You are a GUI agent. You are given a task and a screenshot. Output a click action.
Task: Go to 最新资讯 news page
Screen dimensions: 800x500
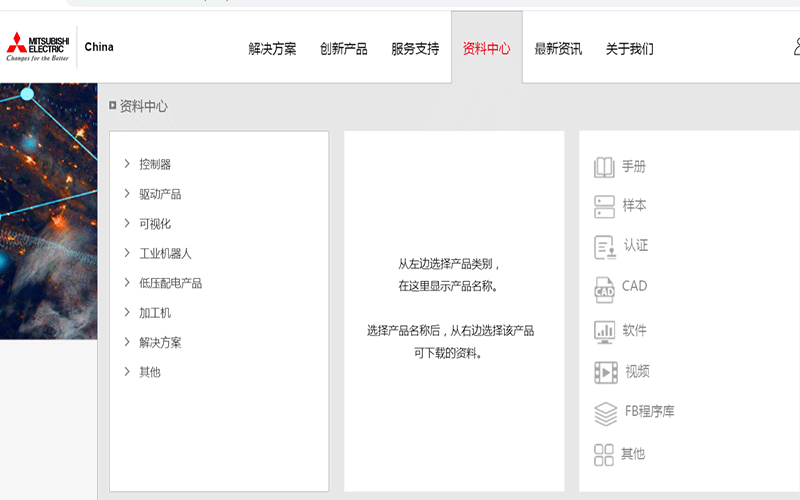(x=558, y=49)
